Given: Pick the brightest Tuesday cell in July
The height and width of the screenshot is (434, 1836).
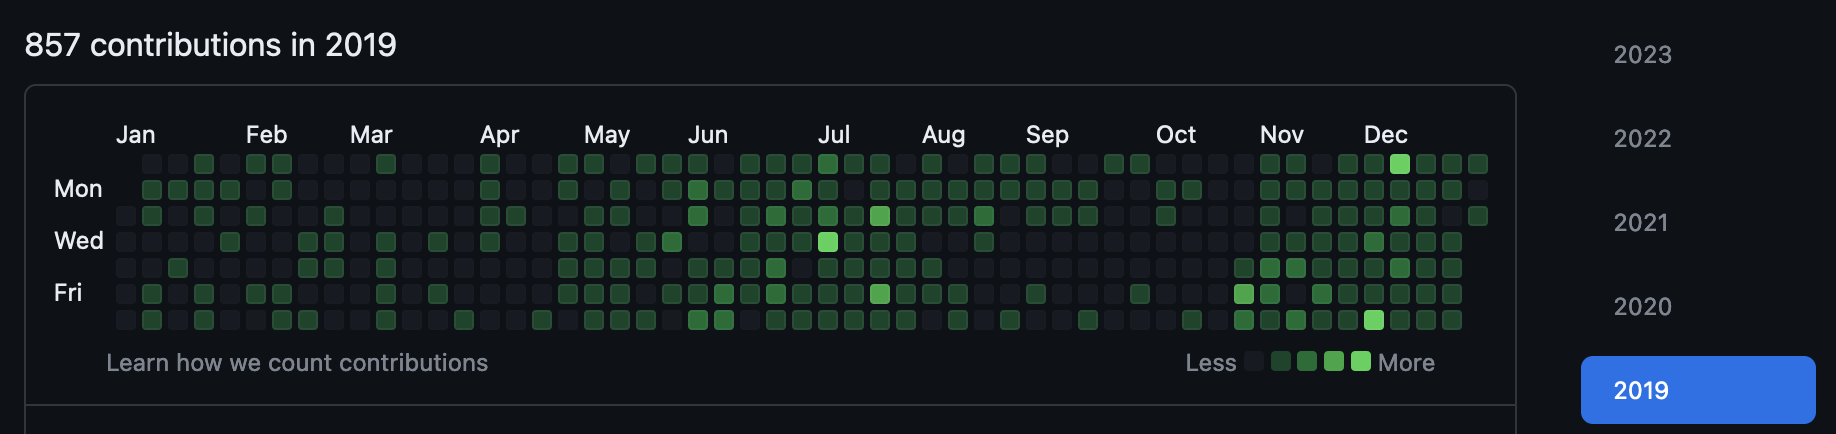Looking at the screenshot, I should pyautogui.click(x=880, y=216).
